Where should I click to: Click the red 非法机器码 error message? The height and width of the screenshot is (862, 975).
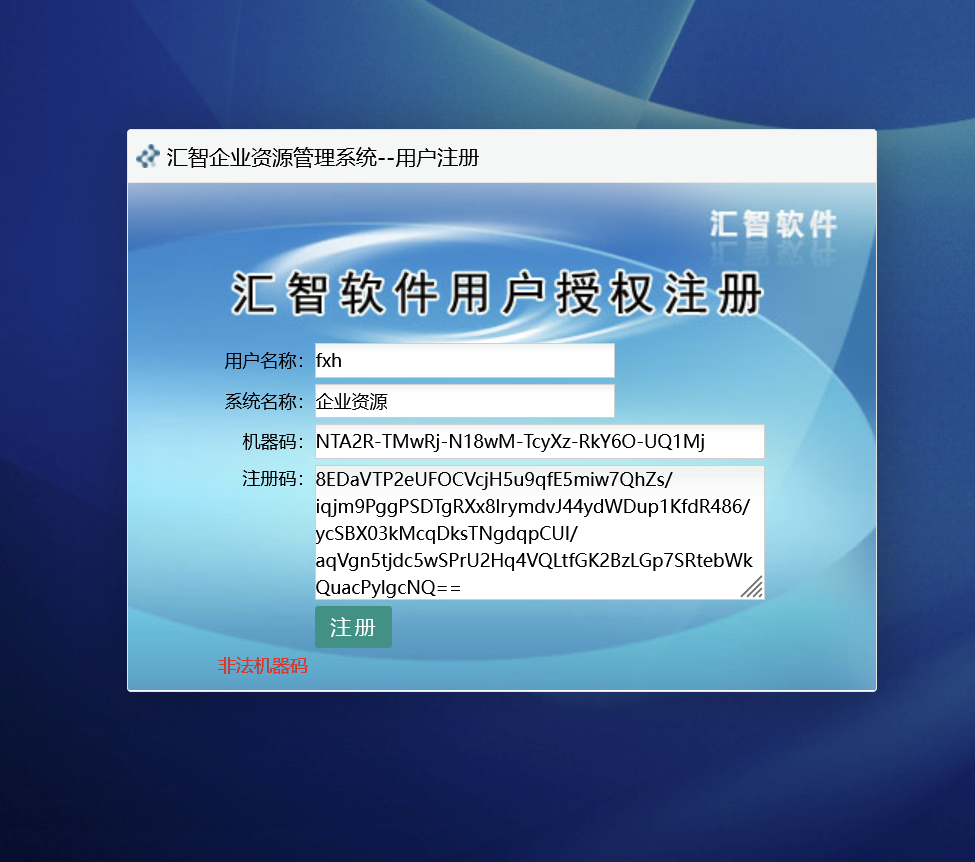point(262,666)
